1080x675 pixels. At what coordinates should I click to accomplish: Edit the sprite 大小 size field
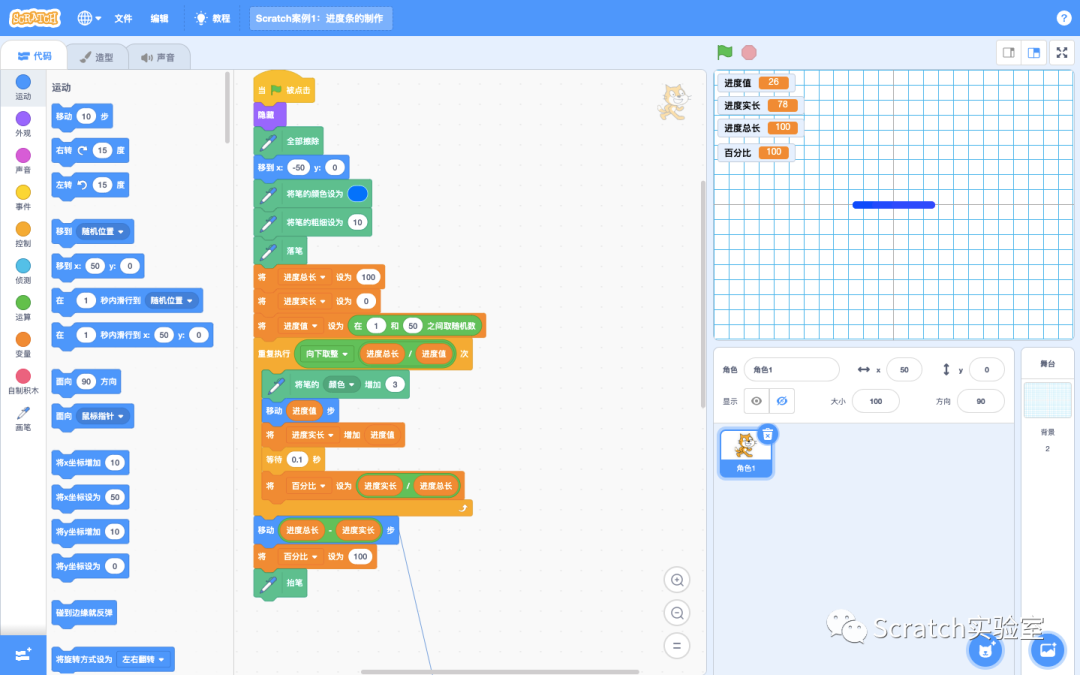(x=875, y=401)
